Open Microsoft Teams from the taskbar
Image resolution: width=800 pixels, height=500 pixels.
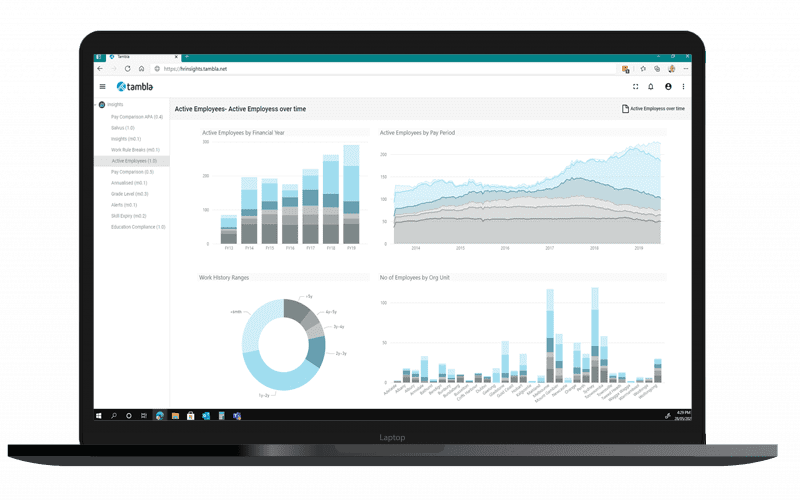tap(237, 416)
